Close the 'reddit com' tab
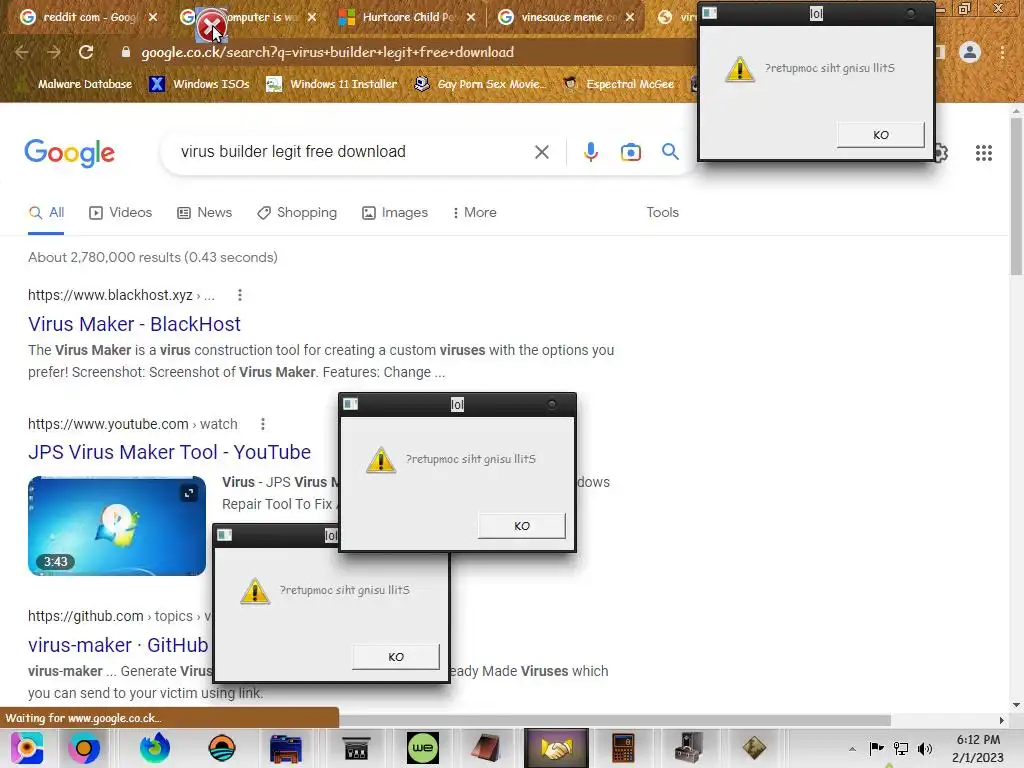 pos(153,17)
